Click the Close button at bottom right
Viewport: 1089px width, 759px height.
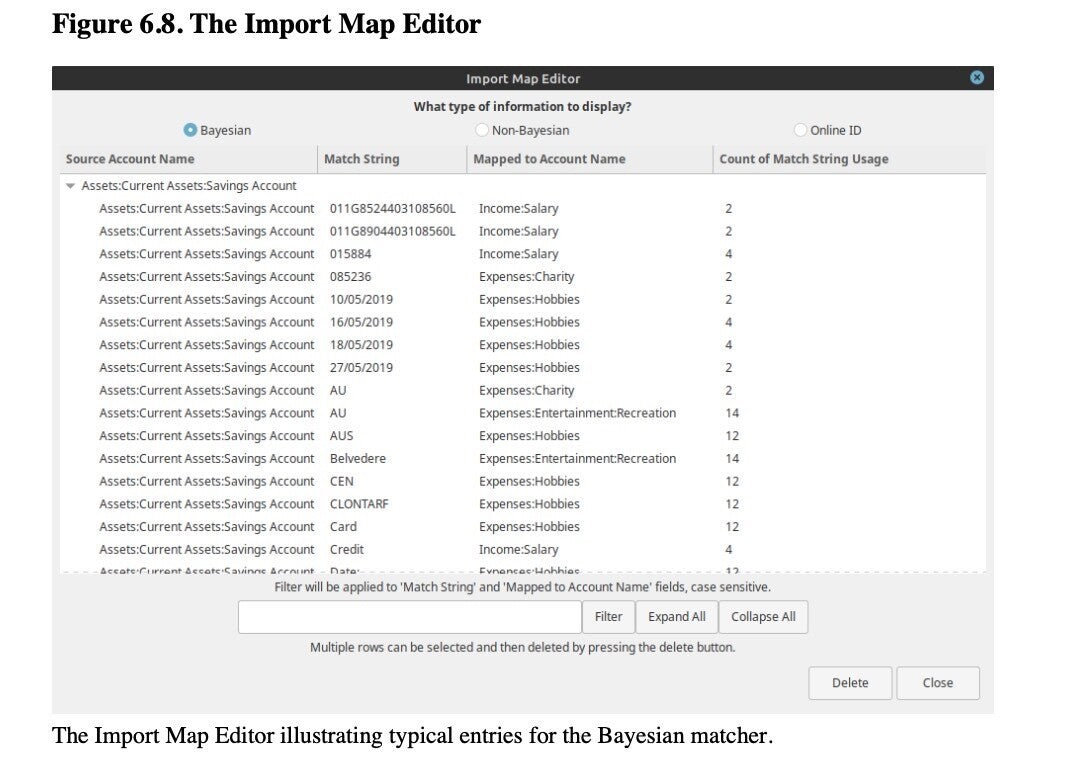[x=937, y=683]
